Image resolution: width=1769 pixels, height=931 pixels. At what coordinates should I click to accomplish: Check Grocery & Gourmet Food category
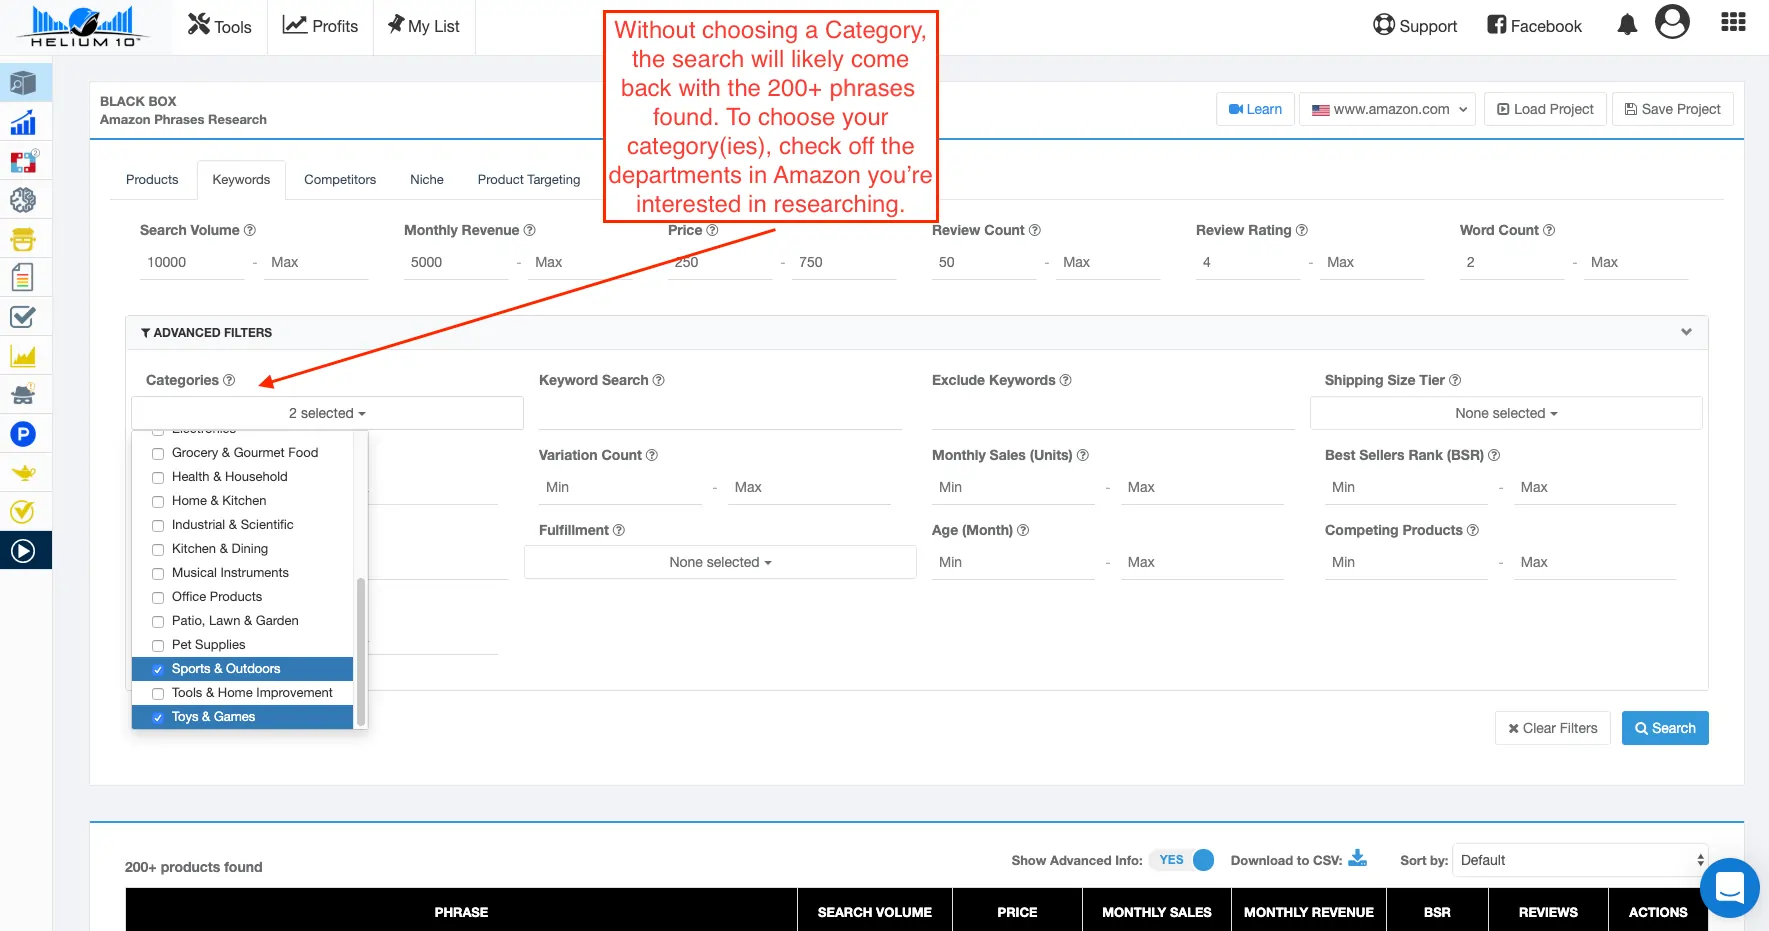(158, 453)
